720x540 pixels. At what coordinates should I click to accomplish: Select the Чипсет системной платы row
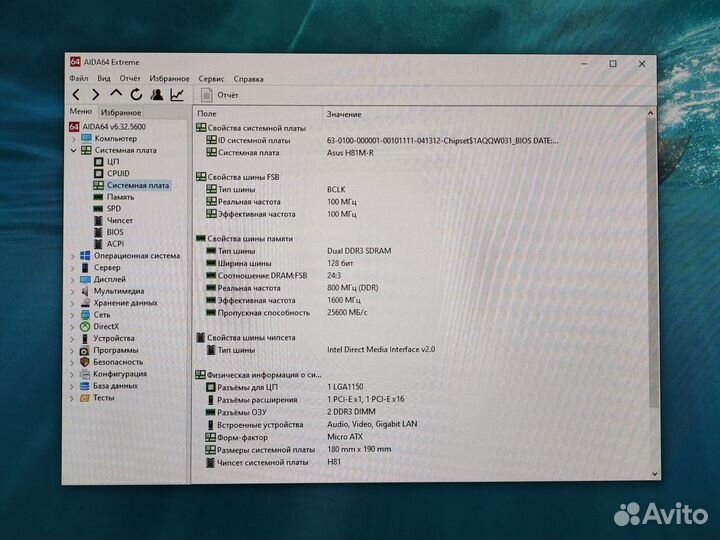[x=274, y=462]
